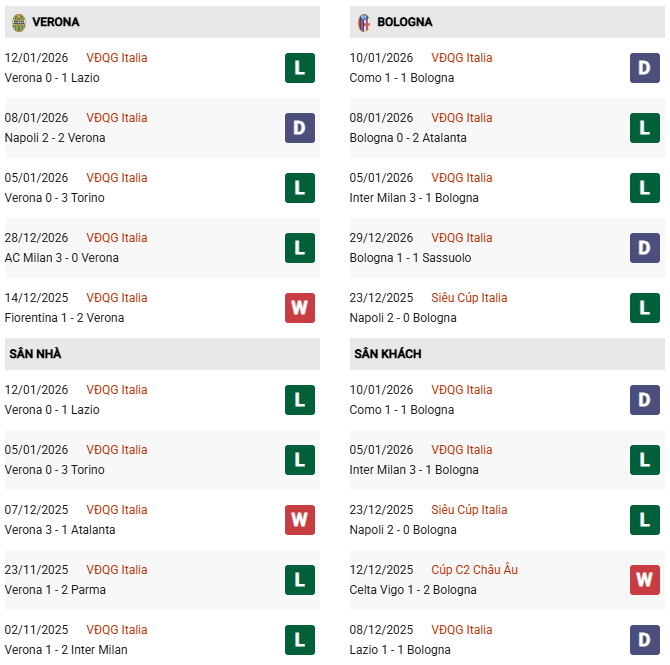Click the AC Milan 3 - 0 Verona result

tap(61, 258)
